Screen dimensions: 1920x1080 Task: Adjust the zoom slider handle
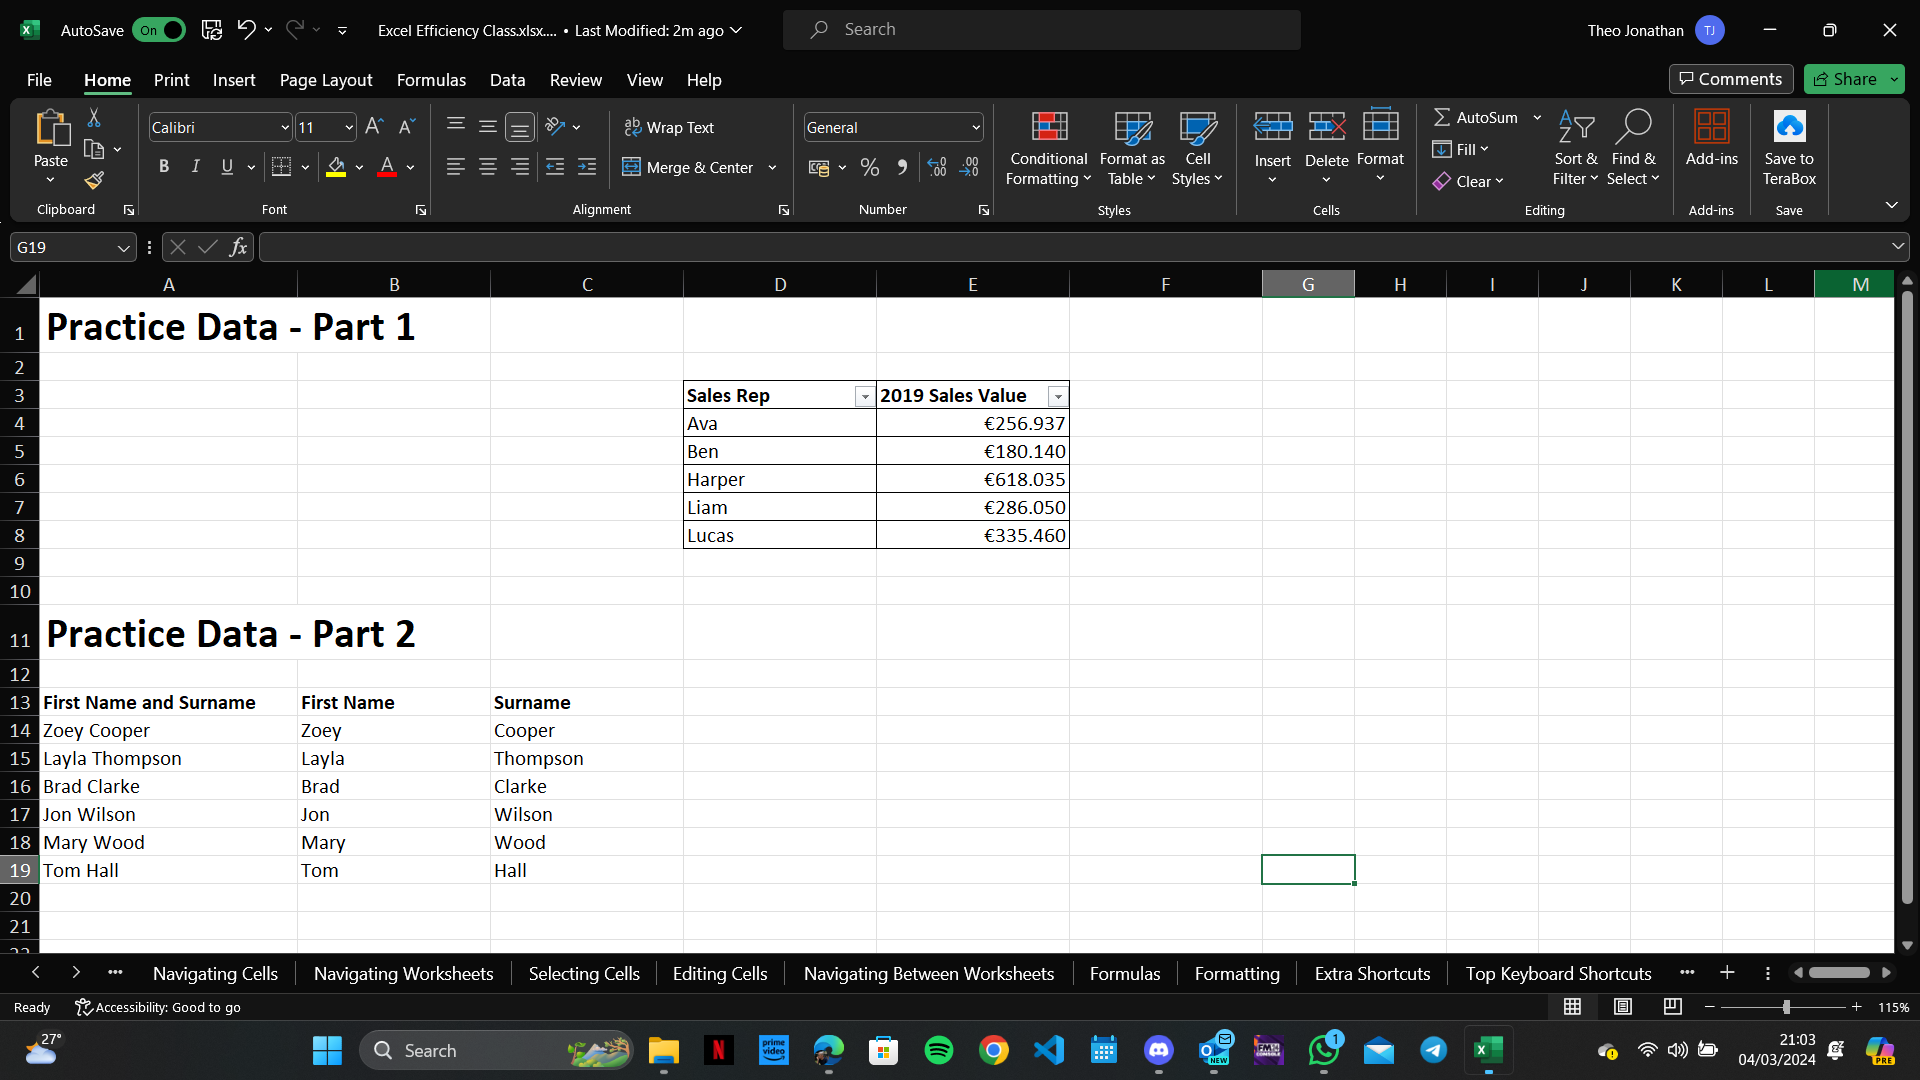pyautogui.click(x=1786, y=1007)
